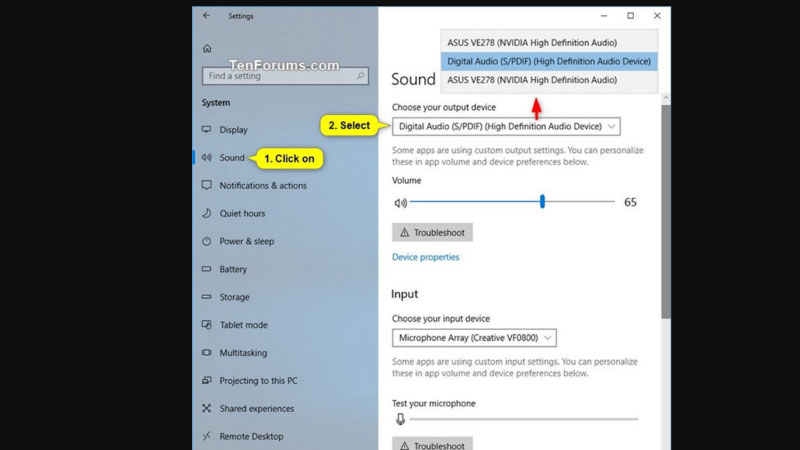Click the Display monitor icon in sidebar
The width and height of the screenshot is (800, 450).
pos(207,129)
